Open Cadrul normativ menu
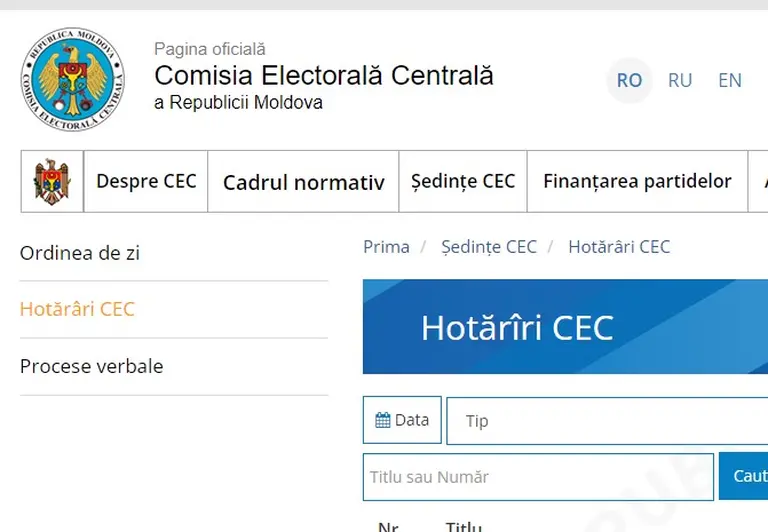This screenshot has height=532, width=768. coord(304,182)
